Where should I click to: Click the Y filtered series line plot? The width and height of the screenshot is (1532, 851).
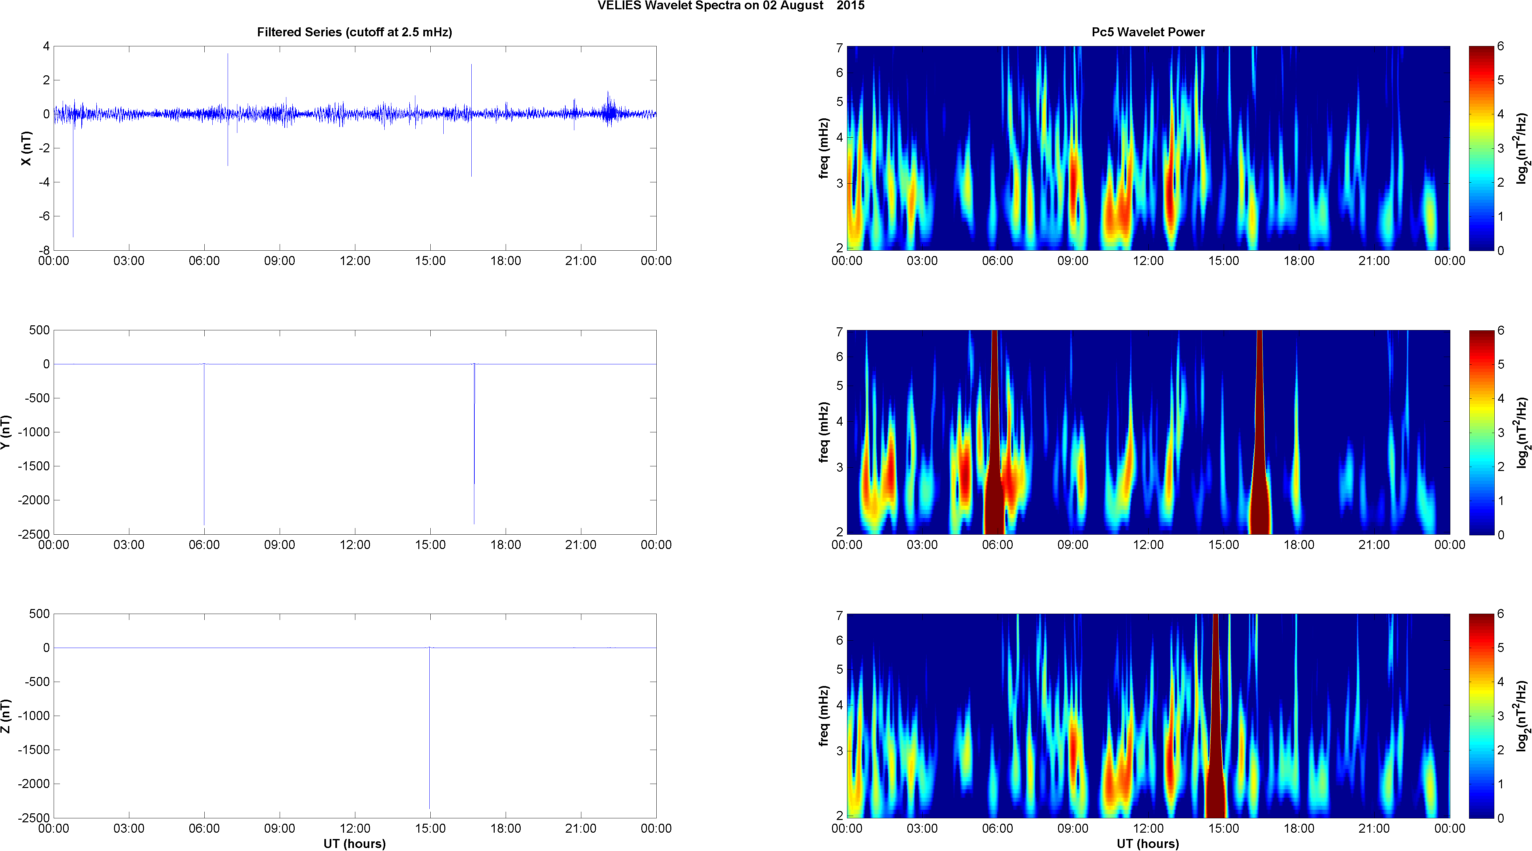355,432
